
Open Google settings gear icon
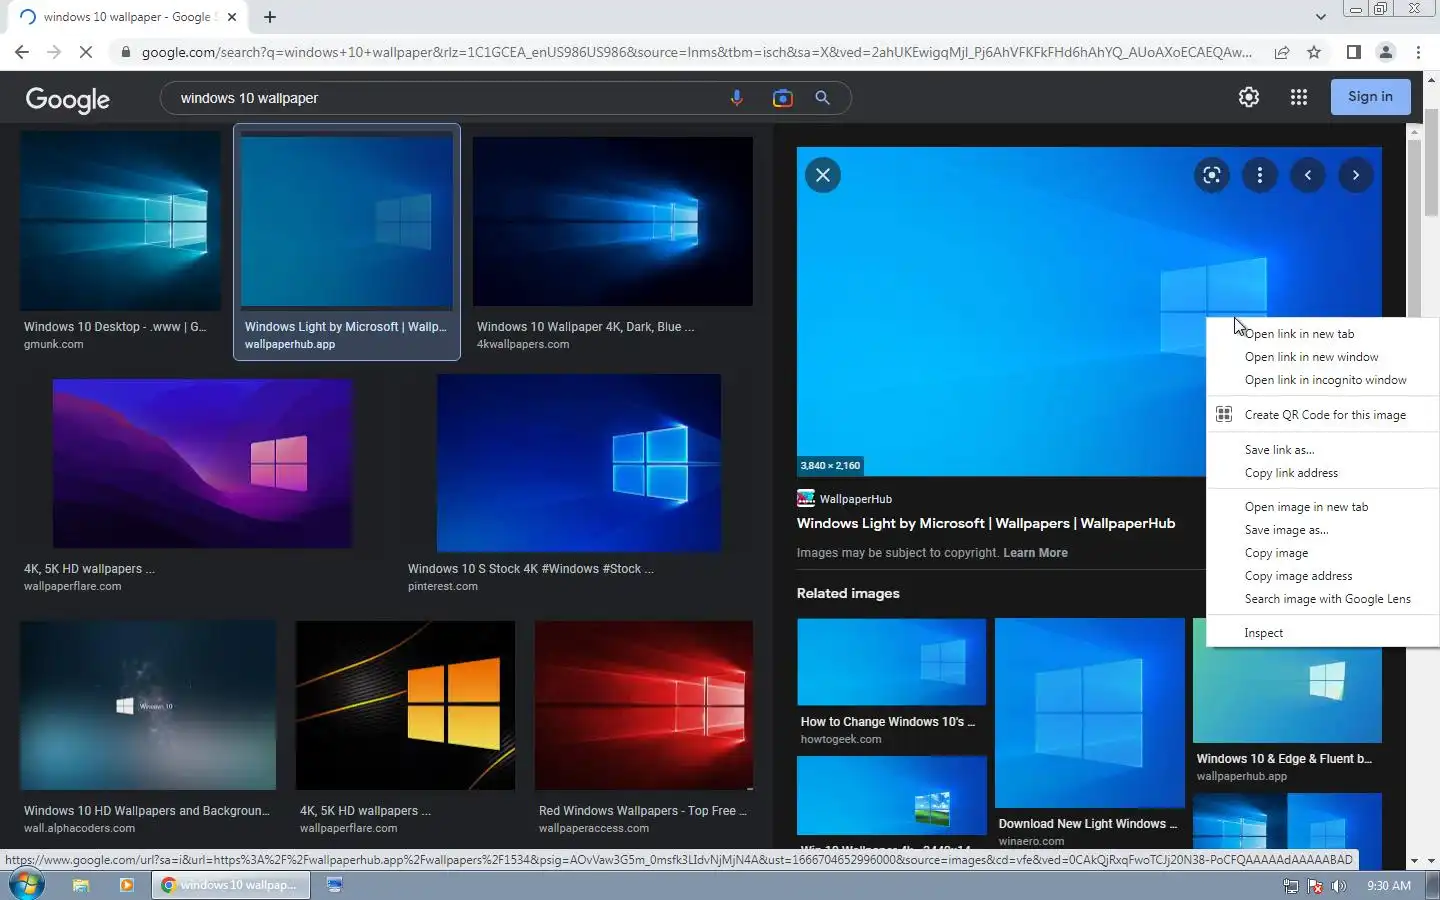[1248, 97]
